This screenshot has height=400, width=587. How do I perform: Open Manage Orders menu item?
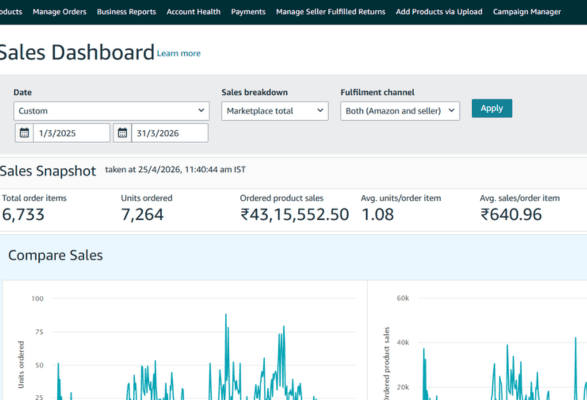pos(60,12)
